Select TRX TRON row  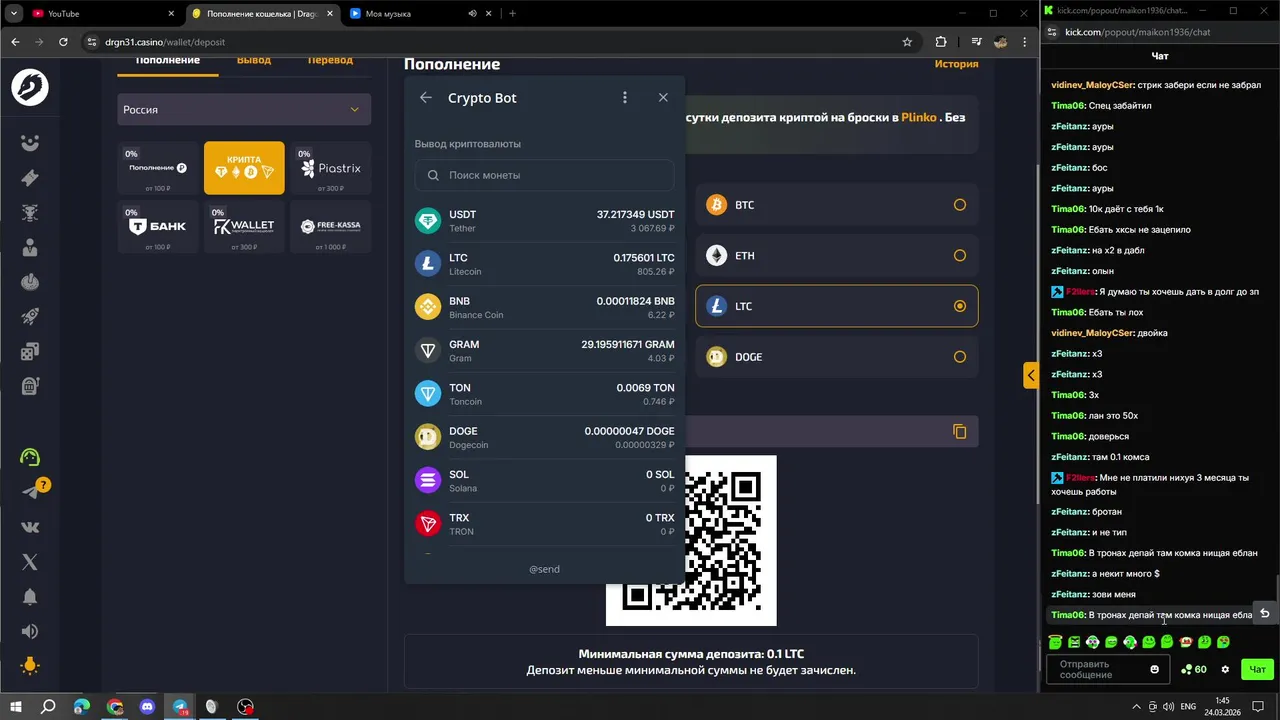point(545,524)
